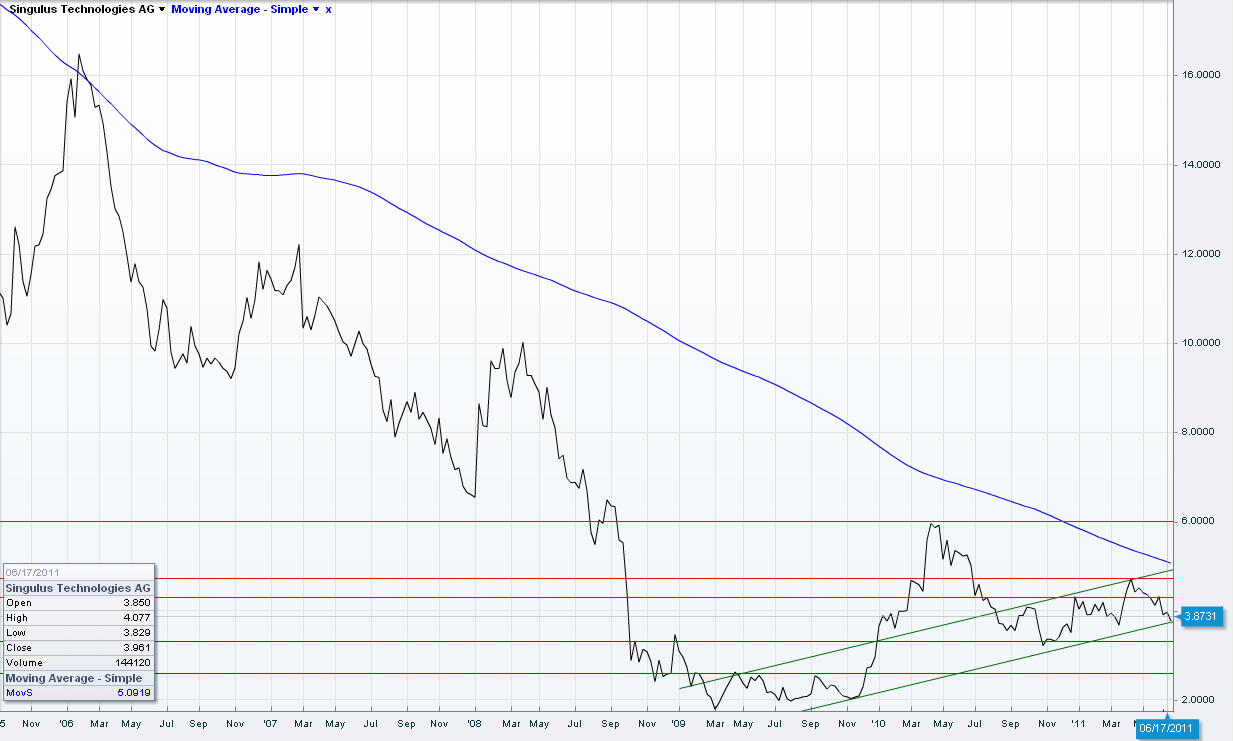Click the Open 3.850 row
Viewport: 1233px width, 741px height.
tap(78, 603)
